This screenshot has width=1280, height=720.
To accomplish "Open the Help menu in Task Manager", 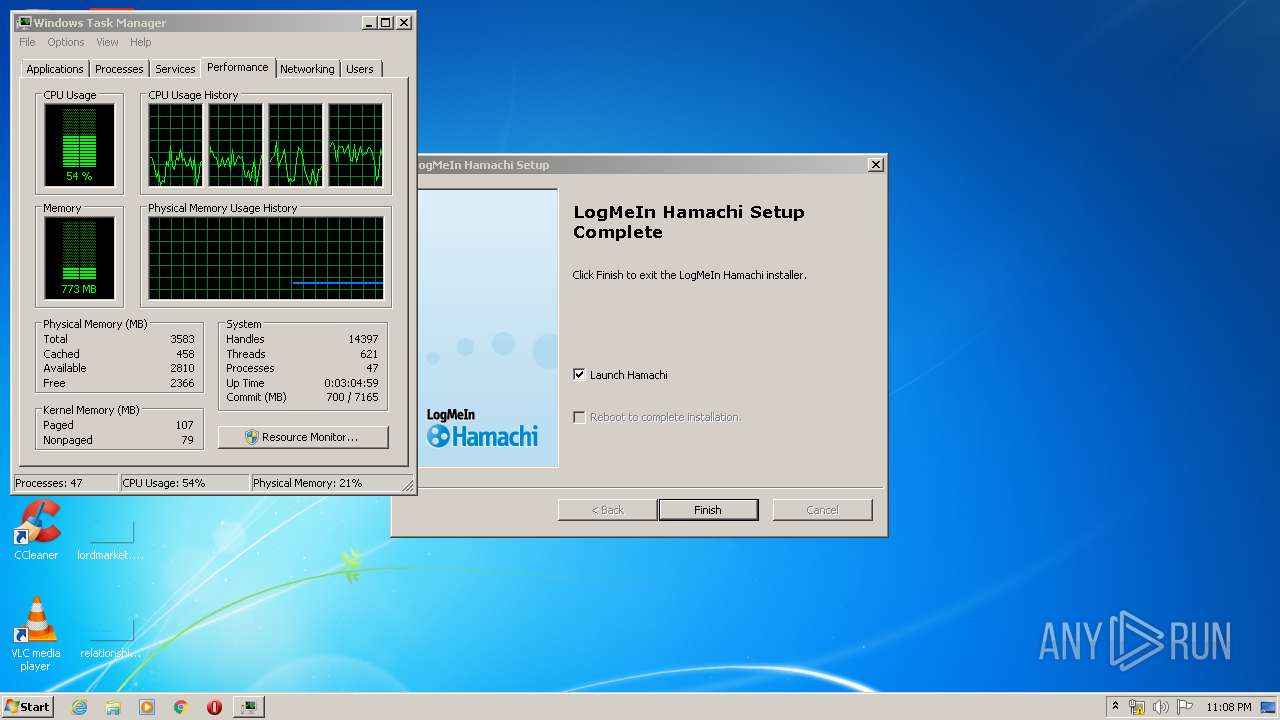I will pos(141,42).
